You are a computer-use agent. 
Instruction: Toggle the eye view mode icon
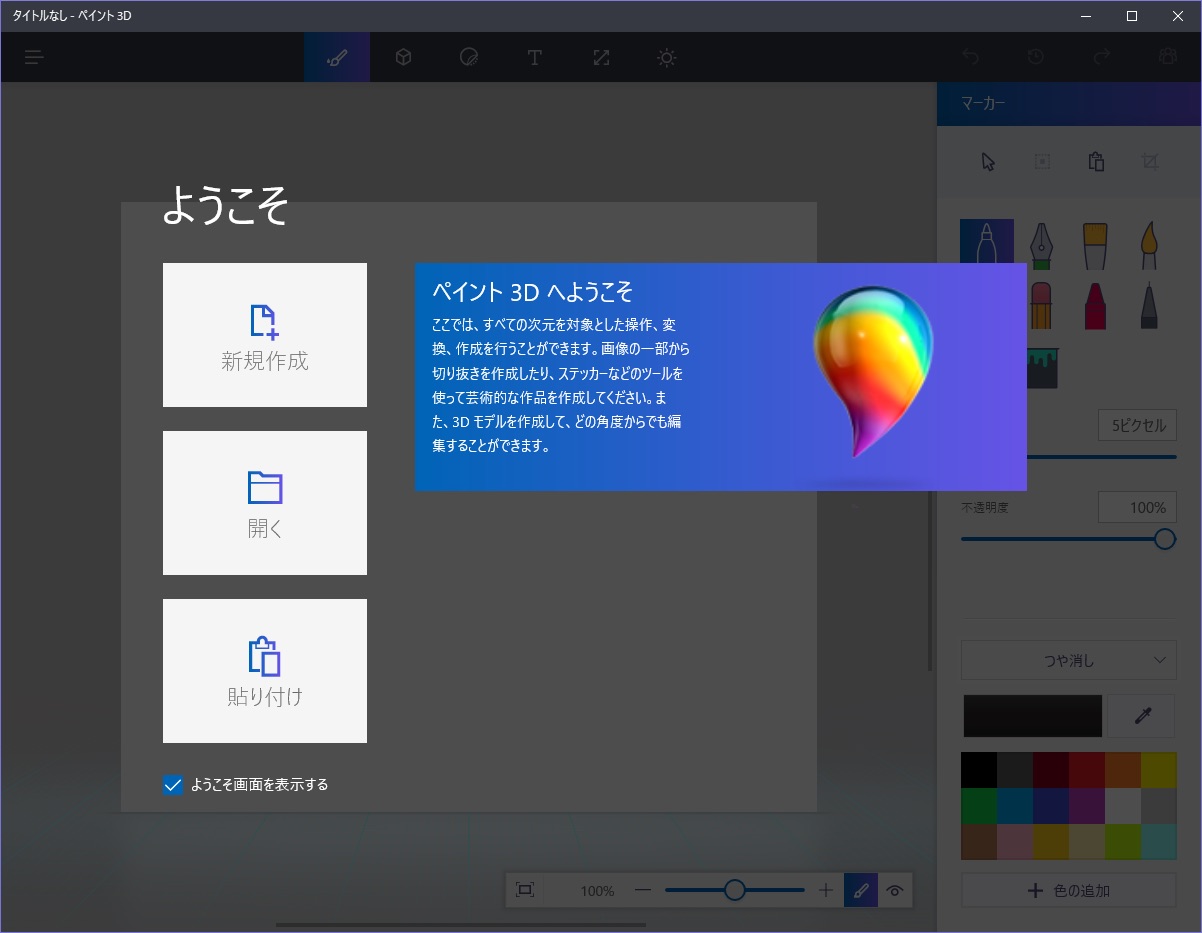[895, 890]
